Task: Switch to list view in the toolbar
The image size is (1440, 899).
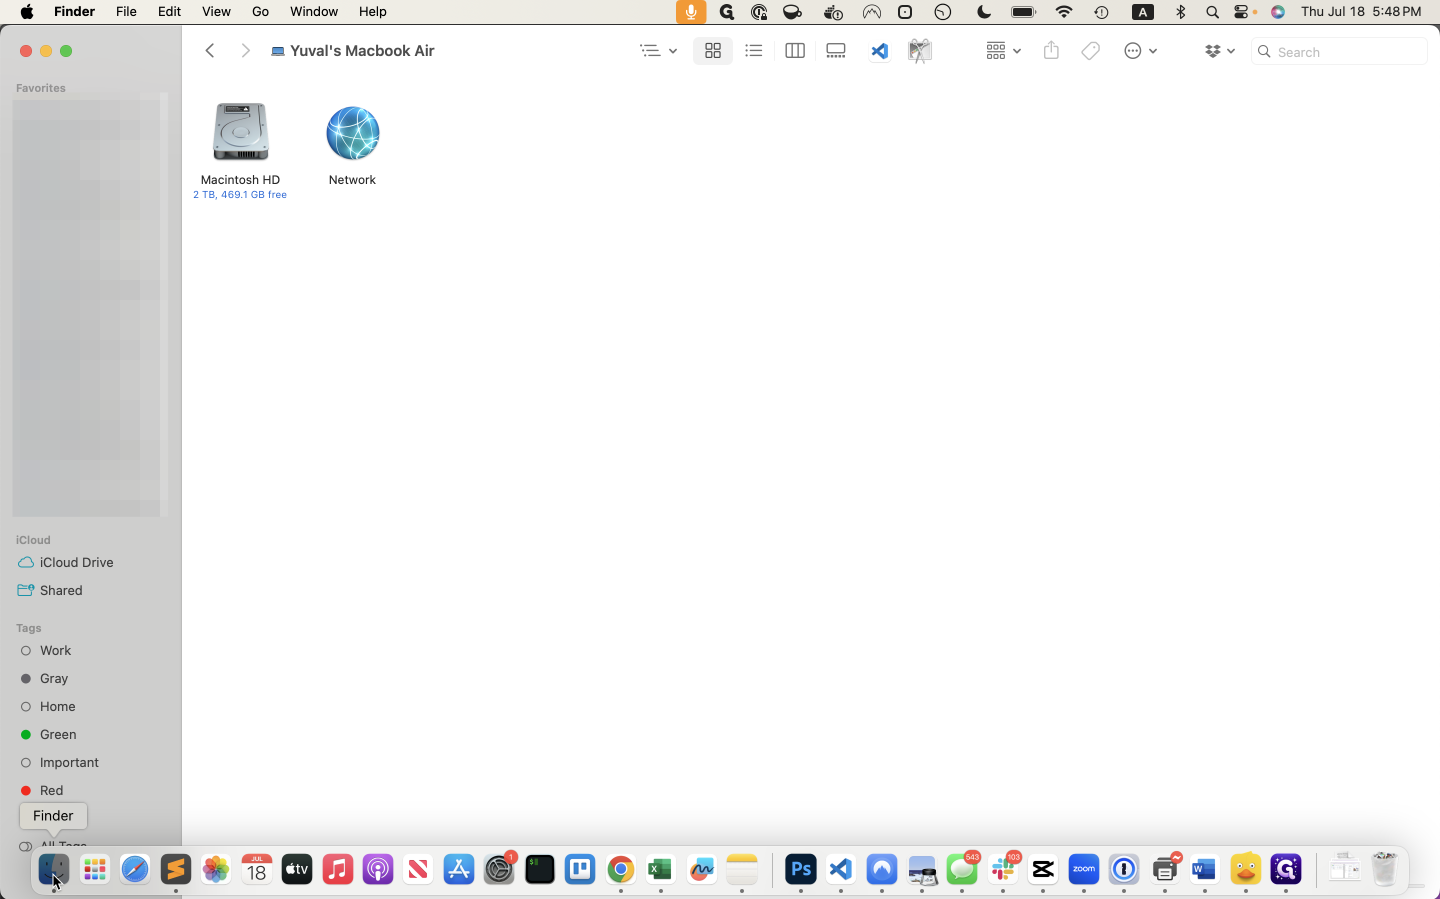Action: pyautogui.click(x=754, y=51)
